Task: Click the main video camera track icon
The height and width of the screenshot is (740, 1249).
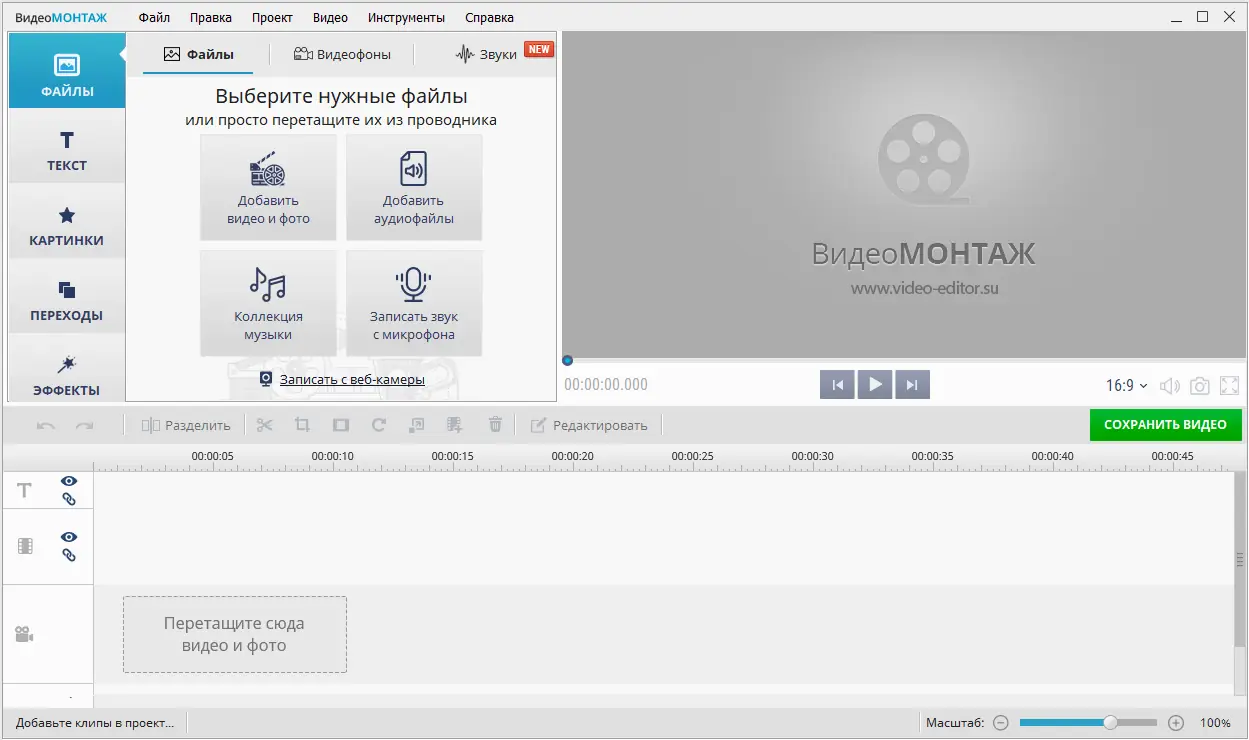Action: (x=24, y=634)
